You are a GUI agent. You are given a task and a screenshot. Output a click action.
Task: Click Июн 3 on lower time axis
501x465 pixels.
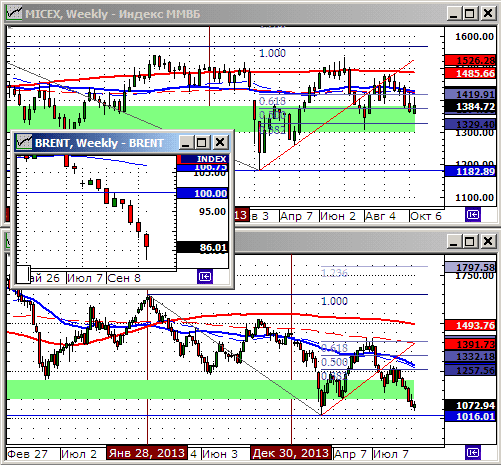tap(220, 454)
